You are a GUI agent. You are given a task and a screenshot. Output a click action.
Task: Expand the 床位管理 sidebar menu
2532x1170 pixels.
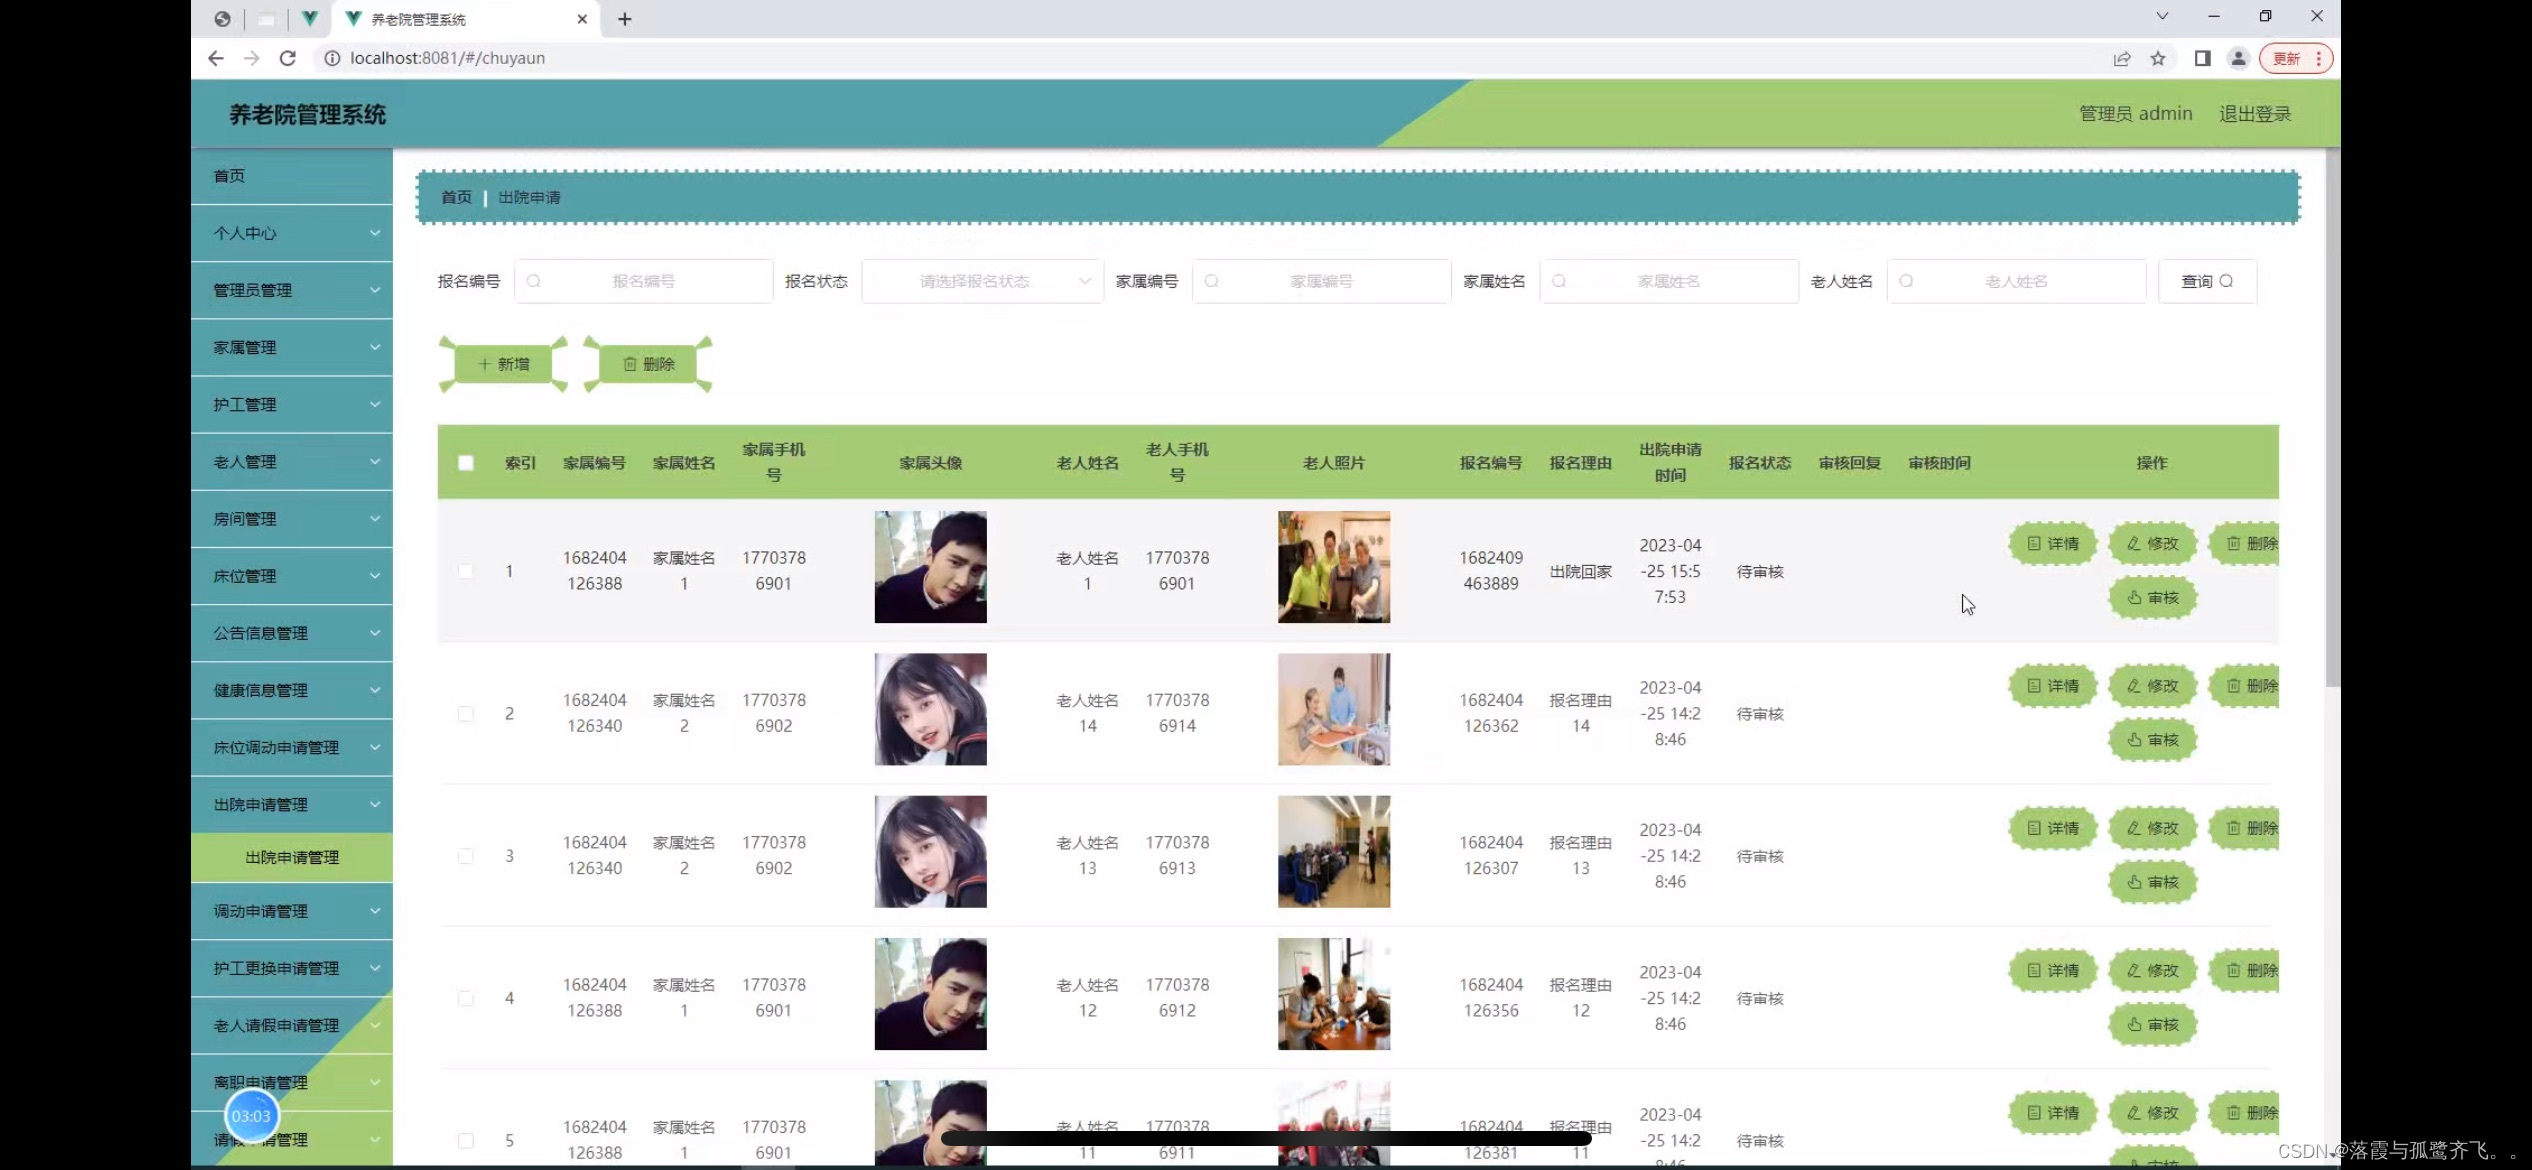[x=292, y=576]
